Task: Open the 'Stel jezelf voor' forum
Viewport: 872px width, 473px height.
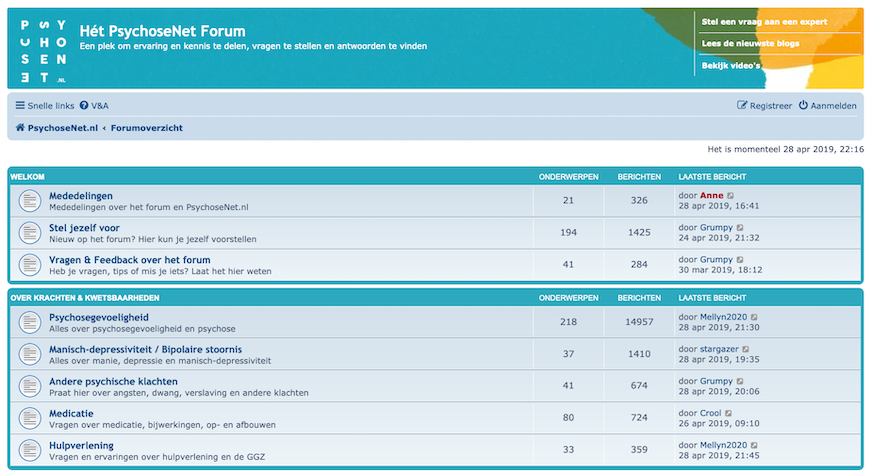Action: coord(84,228)
